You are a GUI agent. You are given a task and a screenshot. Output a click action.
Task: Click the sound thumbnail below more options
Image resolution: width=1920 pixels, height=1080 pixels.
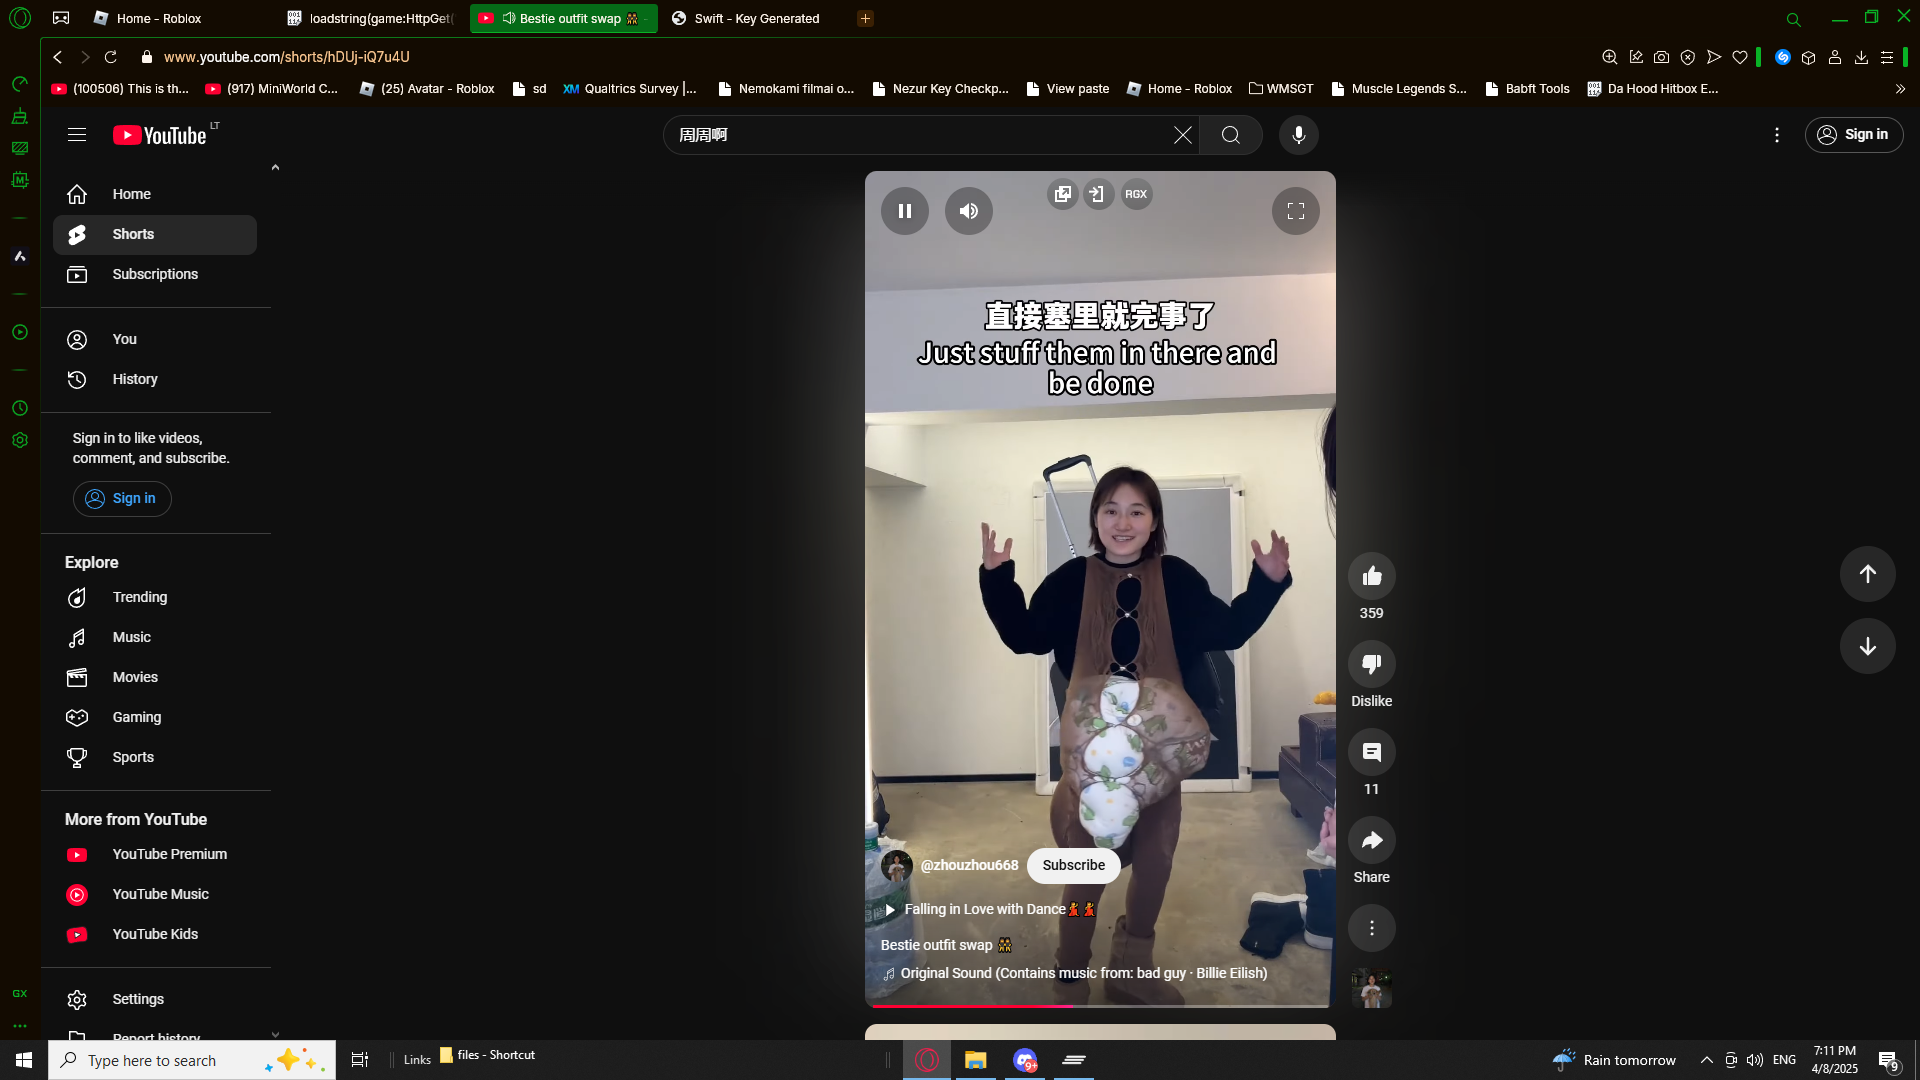coord(1371,989)
